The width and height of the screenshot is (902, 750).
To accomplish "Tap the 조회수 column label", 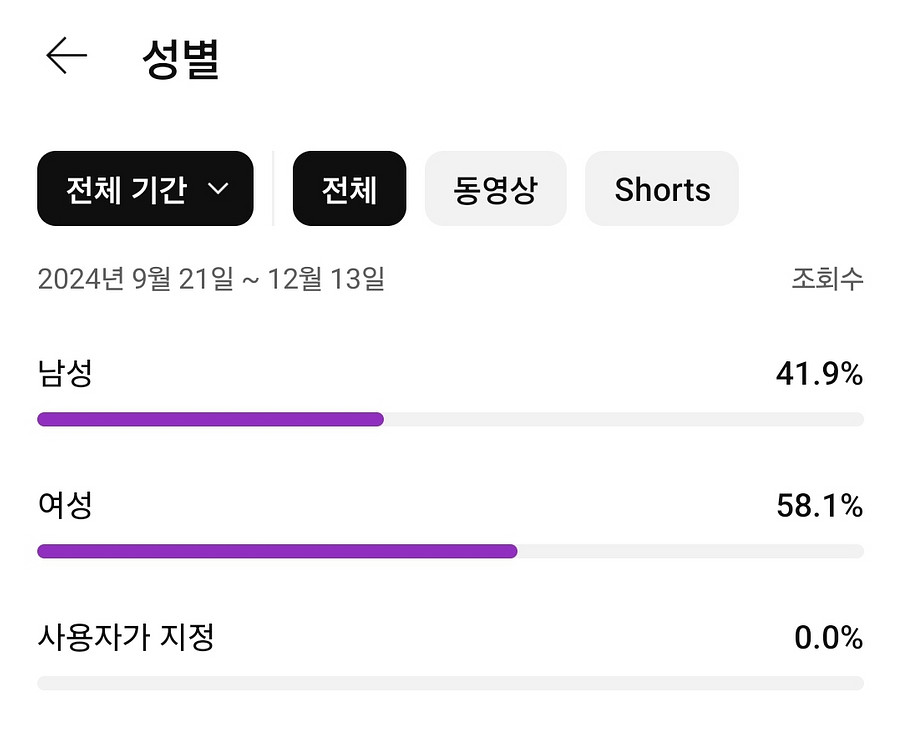I will [827, 279].
